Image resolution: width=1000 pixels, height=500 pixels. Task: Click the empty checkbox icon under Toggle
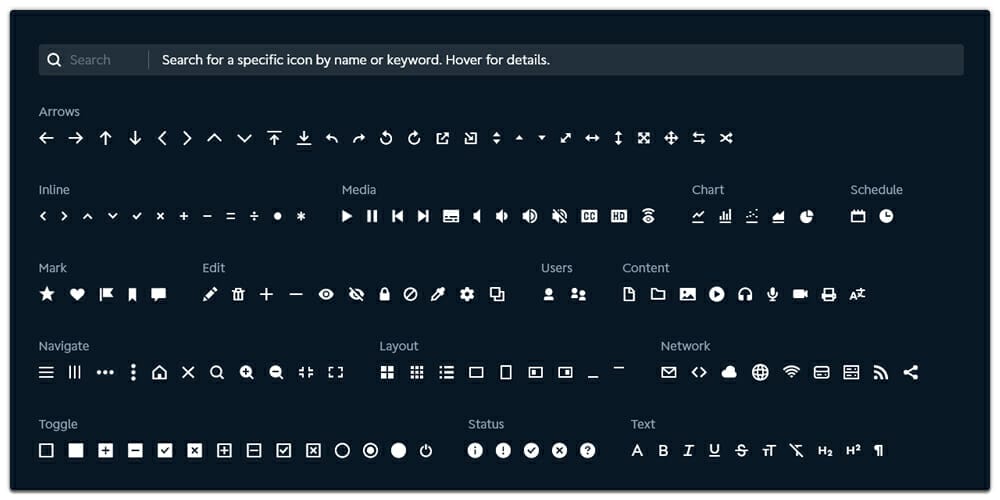tap(46, 451)
